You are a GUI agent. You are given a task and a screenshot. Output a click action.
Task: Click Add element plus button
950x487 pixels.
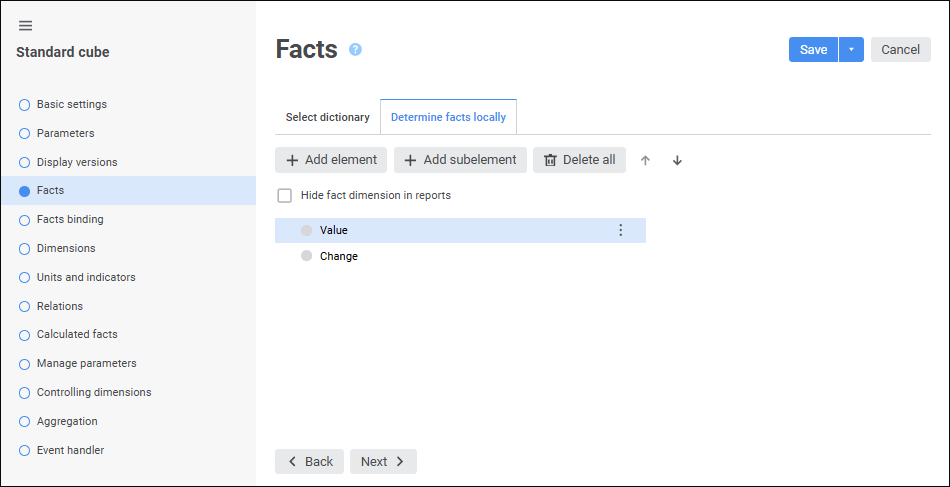click(331, 160)
